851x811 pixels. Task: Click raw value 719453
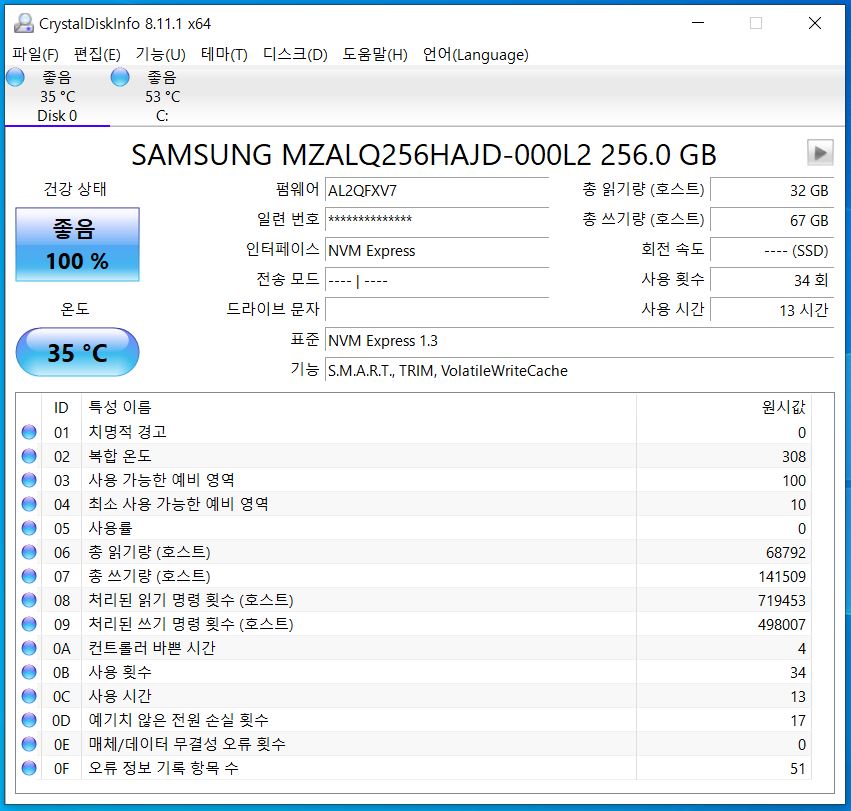(782, 600)
